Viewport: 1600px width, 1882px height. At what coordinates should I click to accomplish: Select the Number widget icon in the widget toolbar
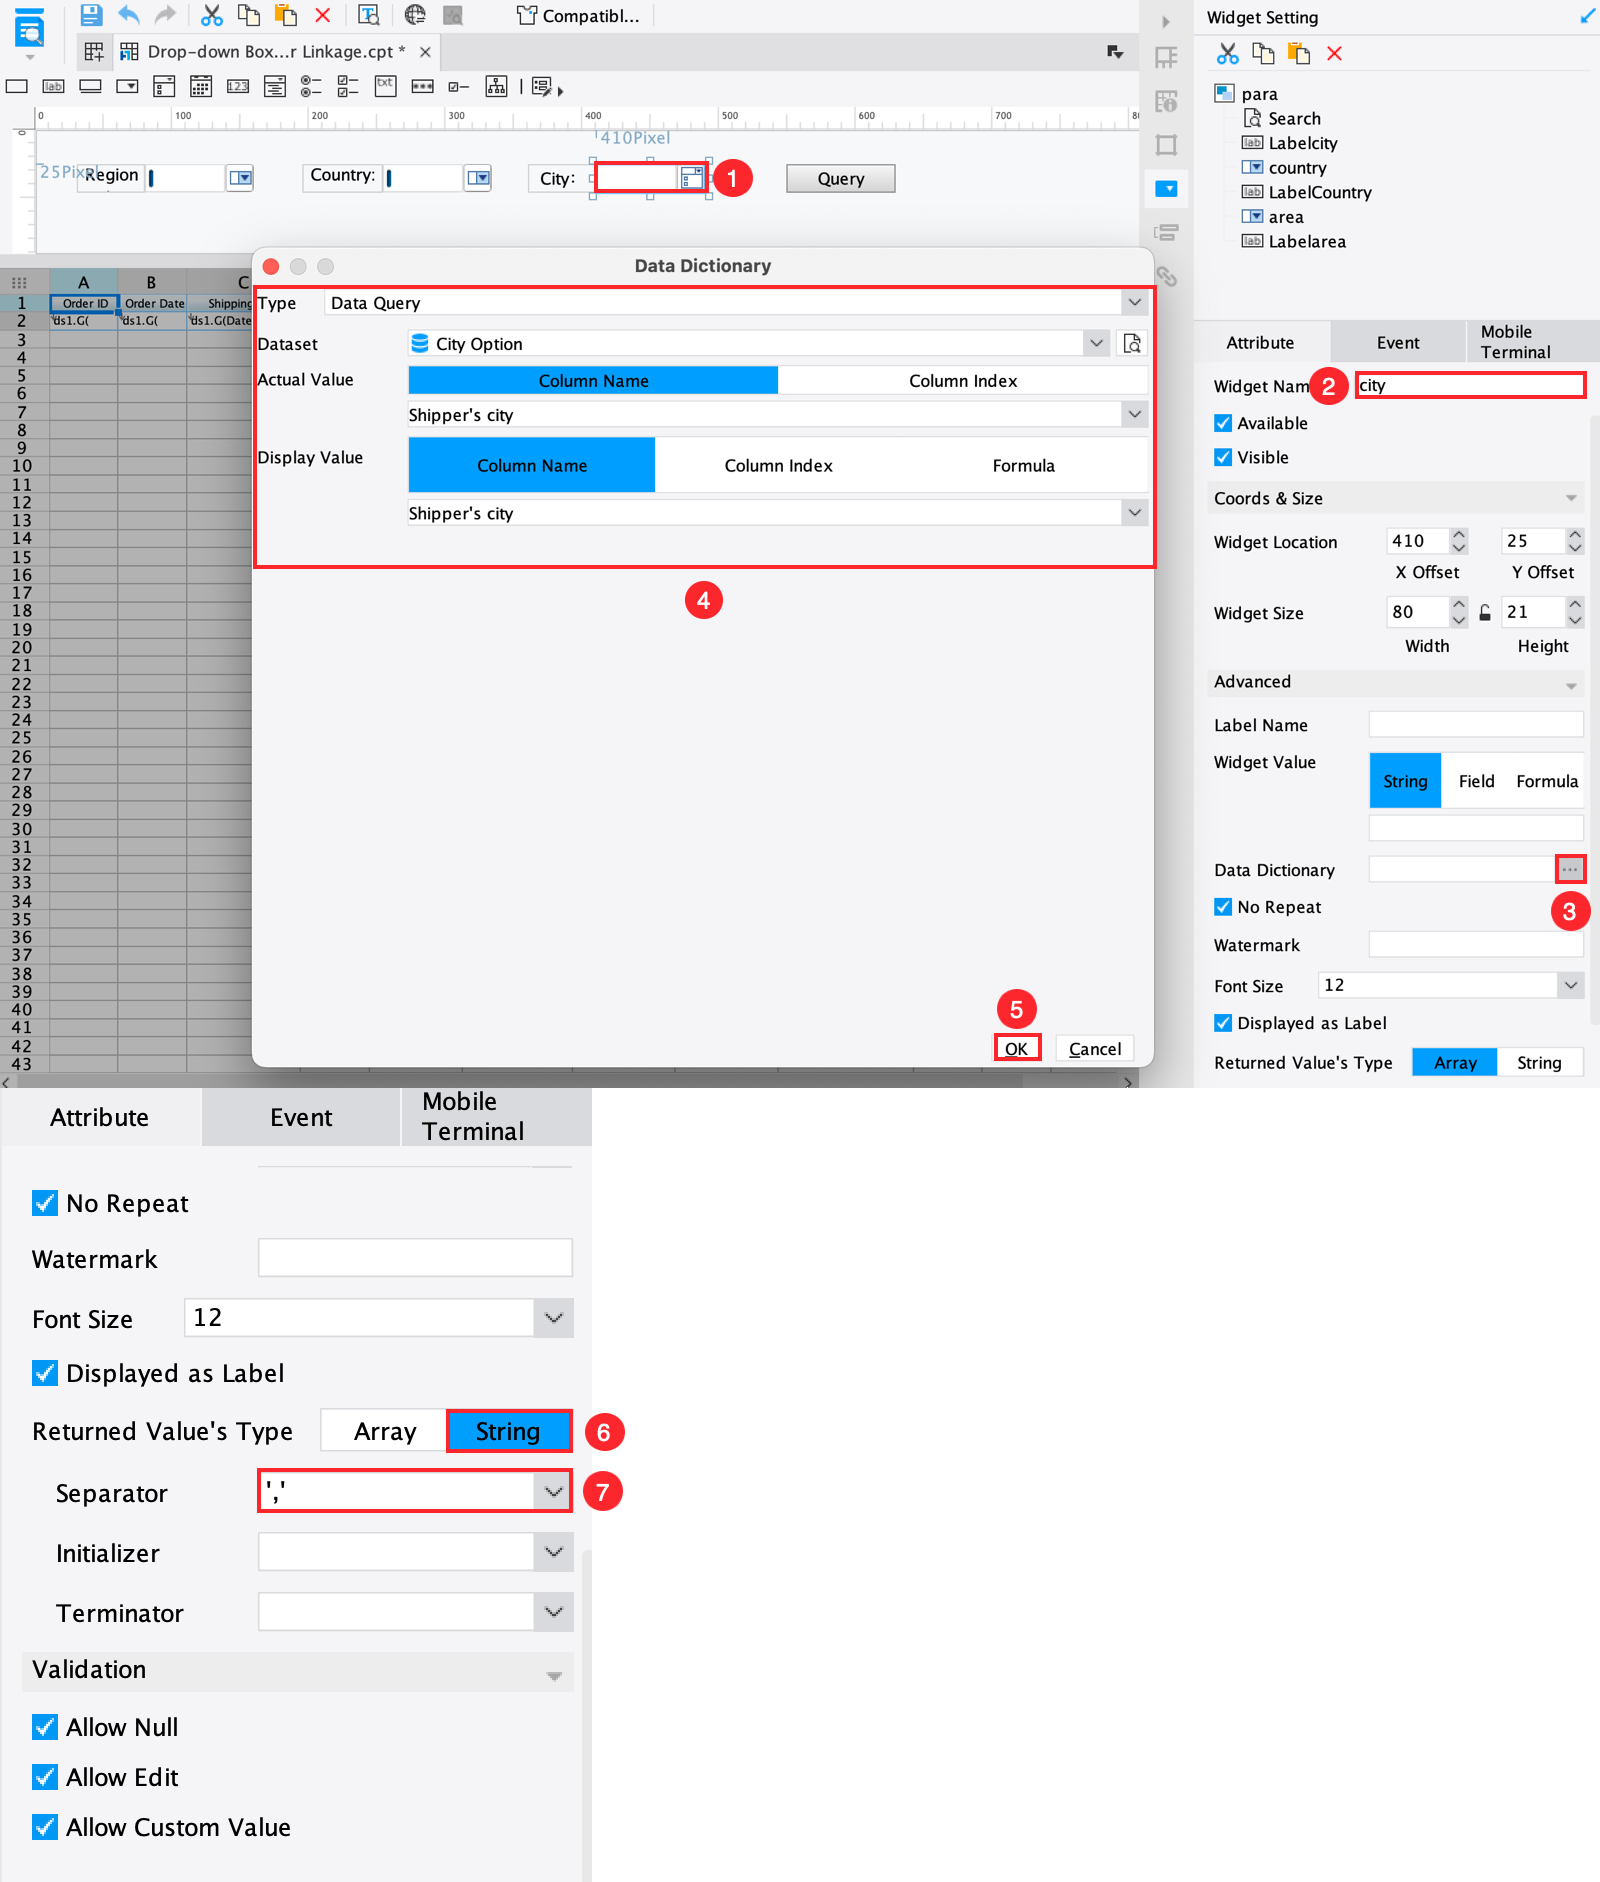pyautogui.click(x=237, y=87)
